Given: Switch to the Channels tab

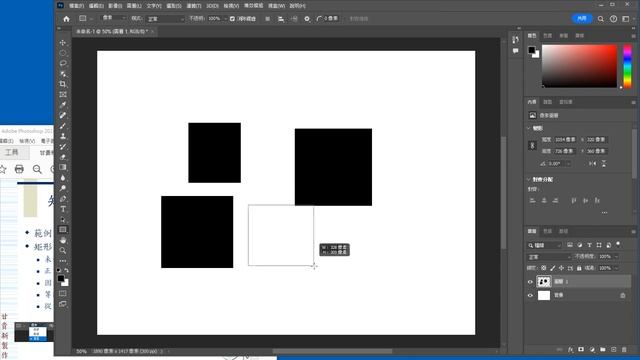Looking at the screenshot, I should click(547, 231).
